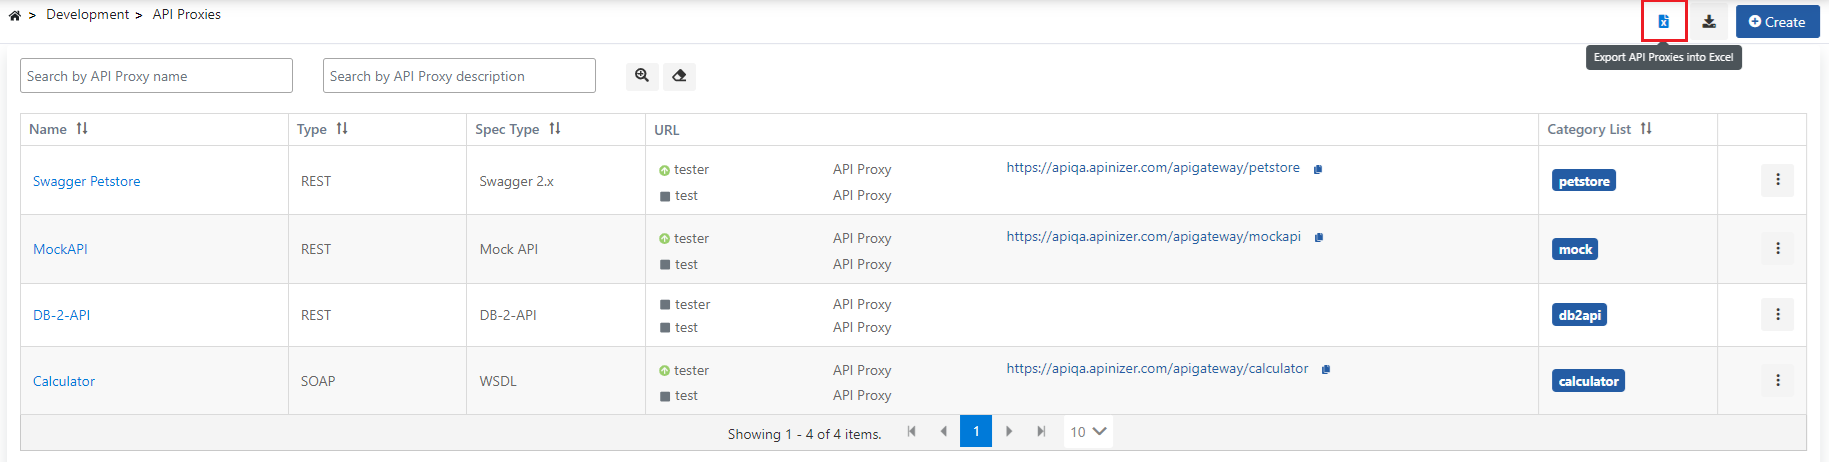Go to pagination page 1
The width and height of the screenshot is (1829, 462).
pos(976,431)
